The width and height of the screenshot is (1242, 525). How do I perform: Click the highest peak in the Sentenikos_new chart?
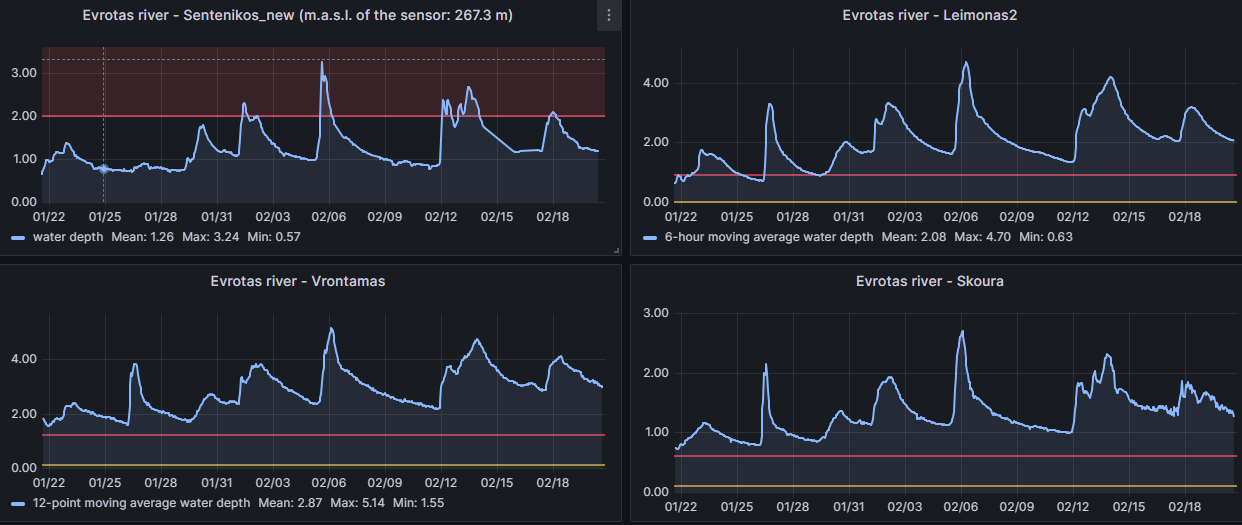(x=321, y=62)
